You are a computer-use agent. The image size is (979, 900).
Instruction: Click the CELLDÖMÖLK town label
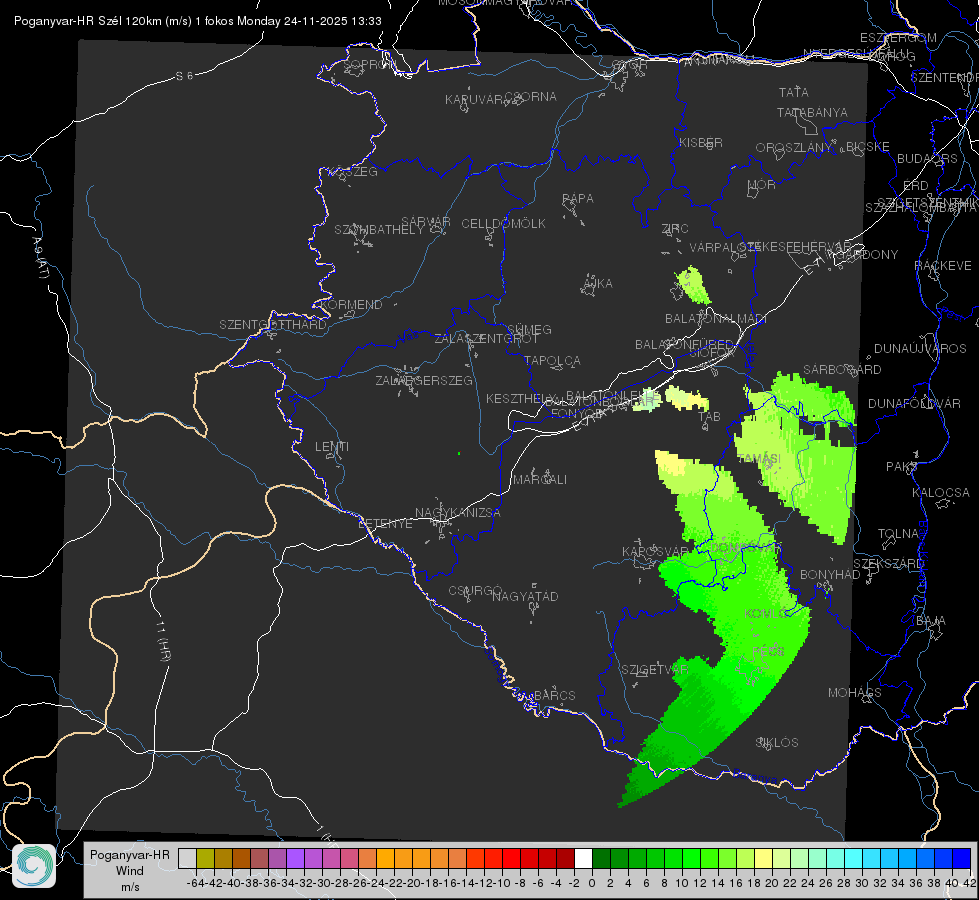click(x=504, y=224)
